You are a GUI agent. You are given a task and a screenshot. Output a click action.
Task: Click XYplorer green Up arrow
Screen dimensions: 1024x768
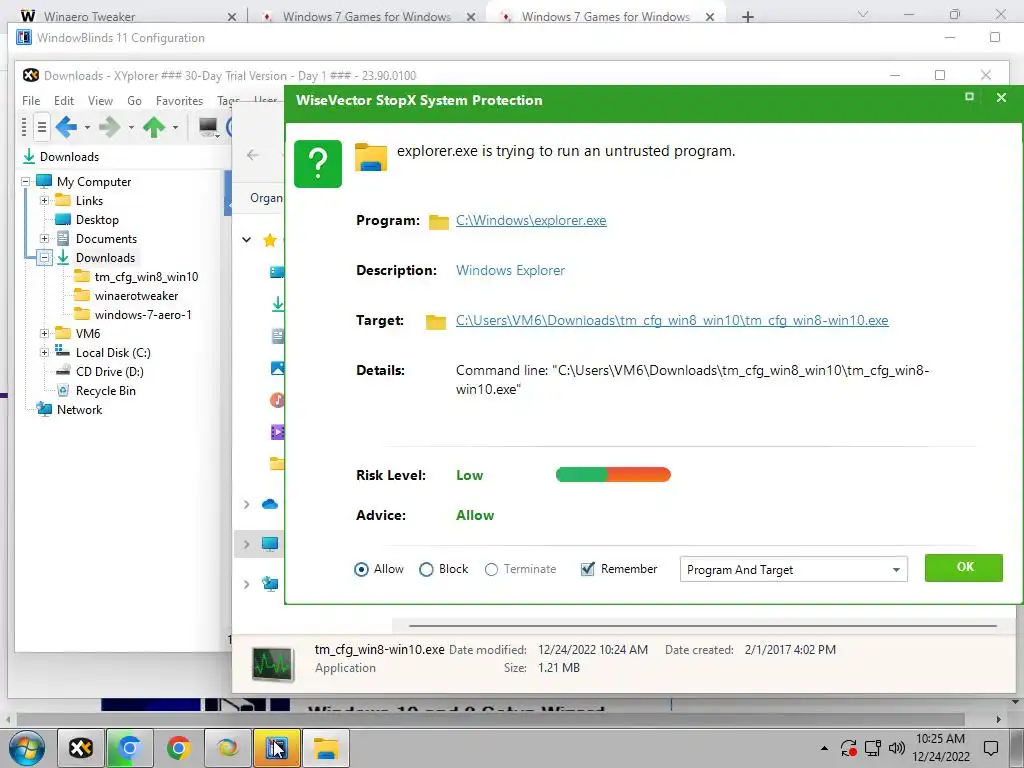(x=154, y=127)
